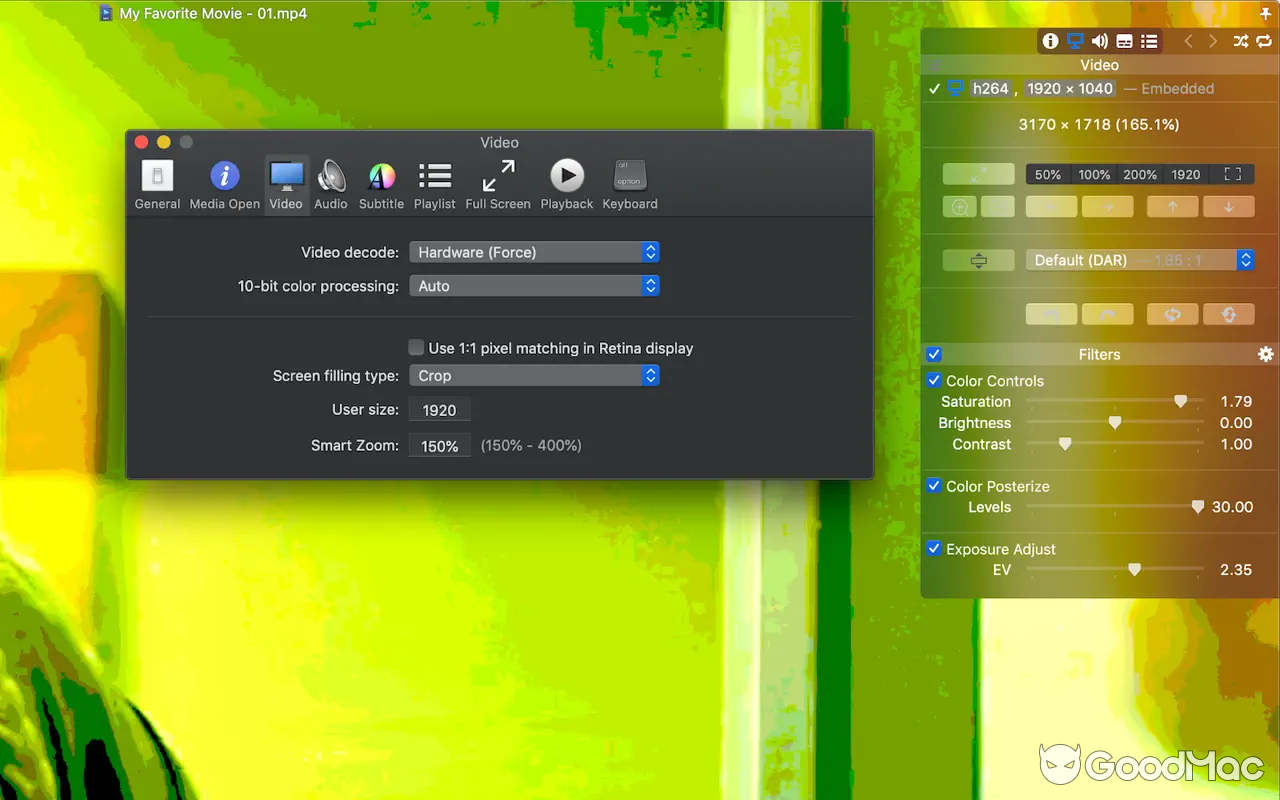Open the Filters settings gear
The width and height of the screenshot is (1280, 800).
tap(1265, 353)
